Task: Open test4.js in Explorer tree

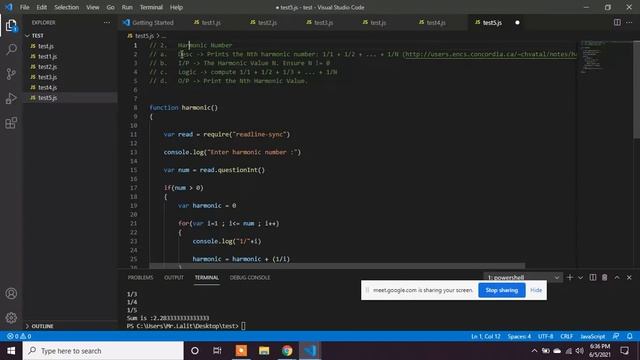Action: [x=47, y=87]
